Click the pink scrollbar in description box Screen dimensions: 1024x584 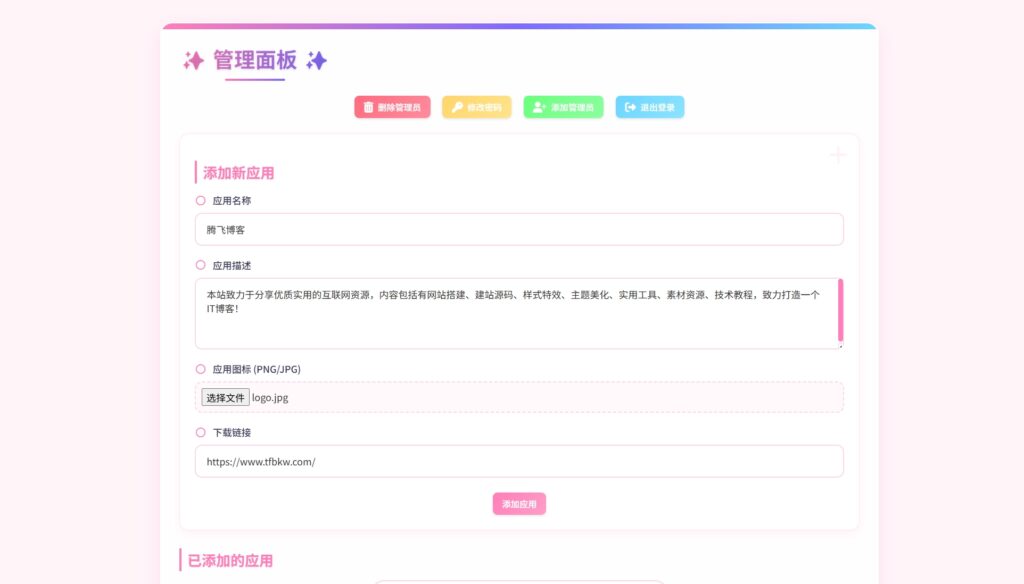pyautogui.click(x=840, y=310)
